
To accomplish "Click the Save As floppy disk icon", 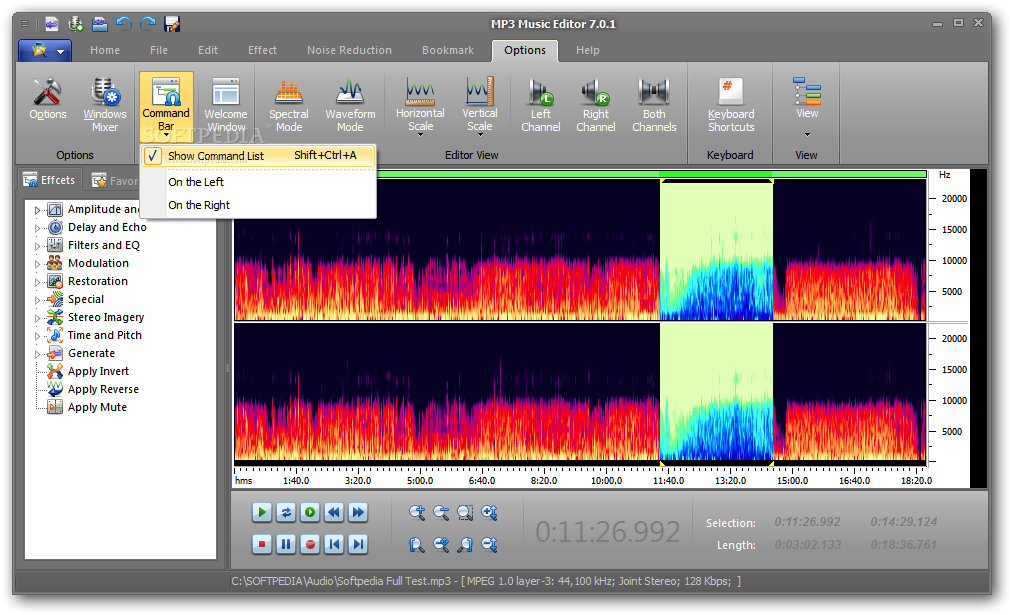I will (x=172, y=25).
